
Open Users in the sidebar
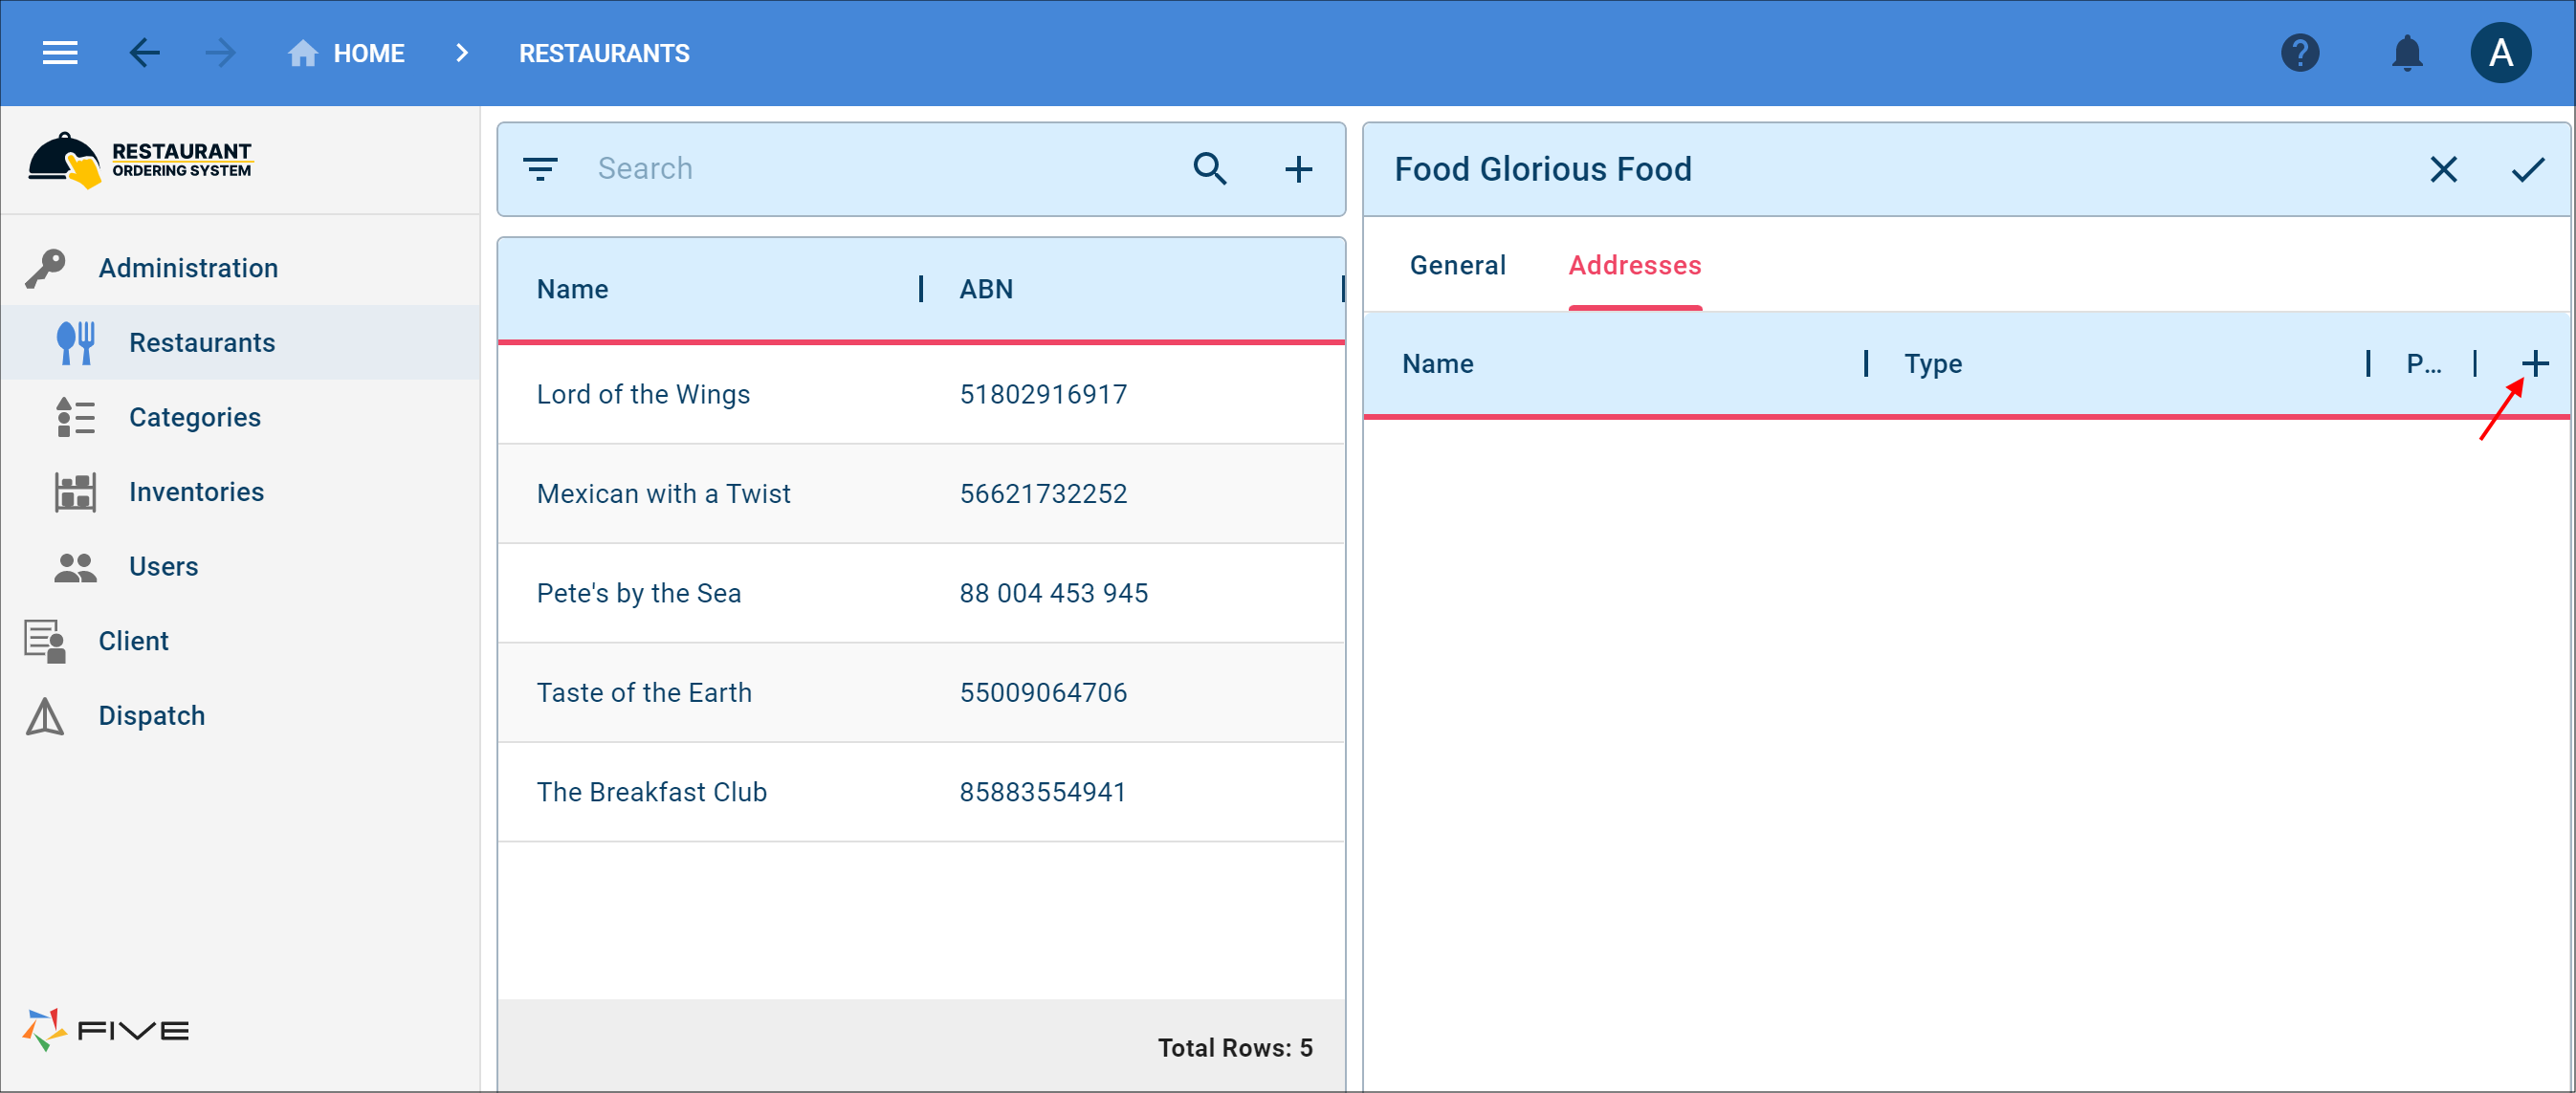click(164, 567)
